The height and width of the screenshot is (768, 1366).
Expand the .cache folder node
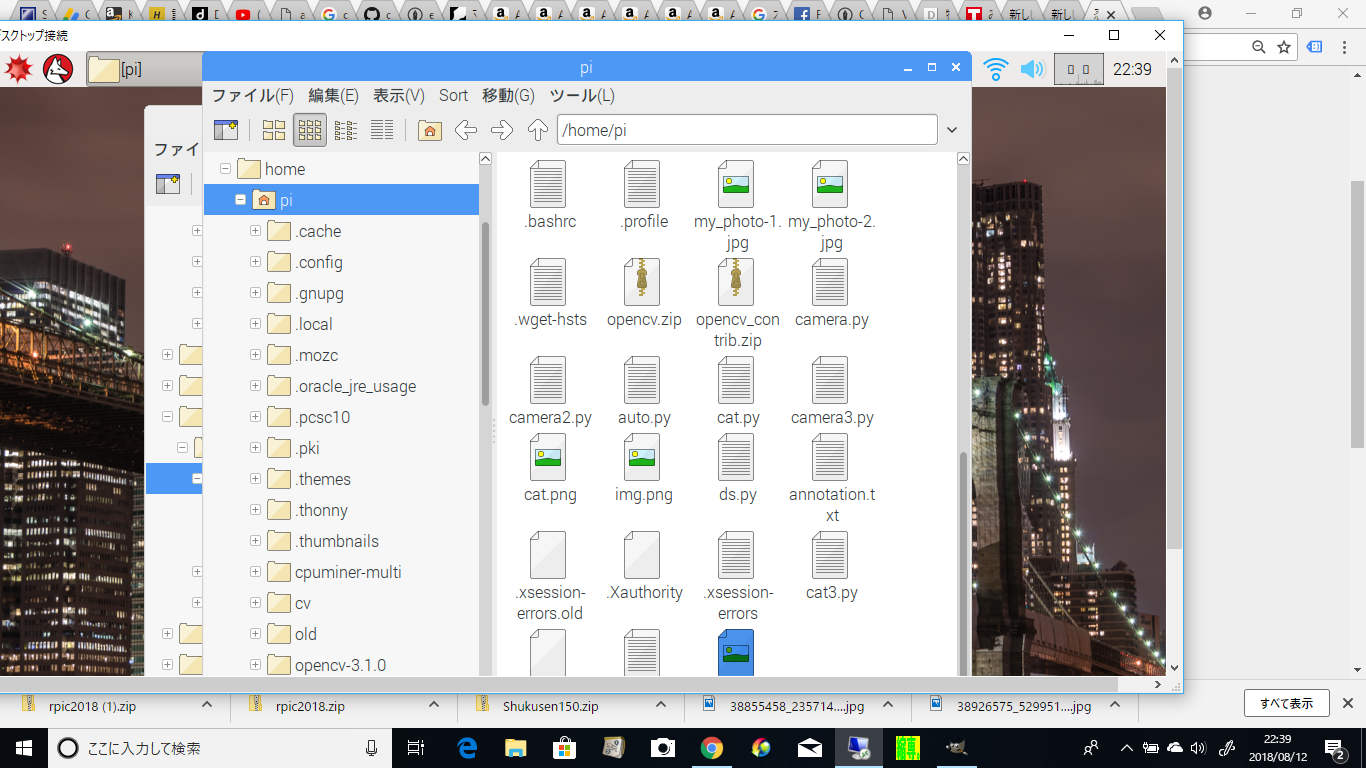tap(256, 231)
